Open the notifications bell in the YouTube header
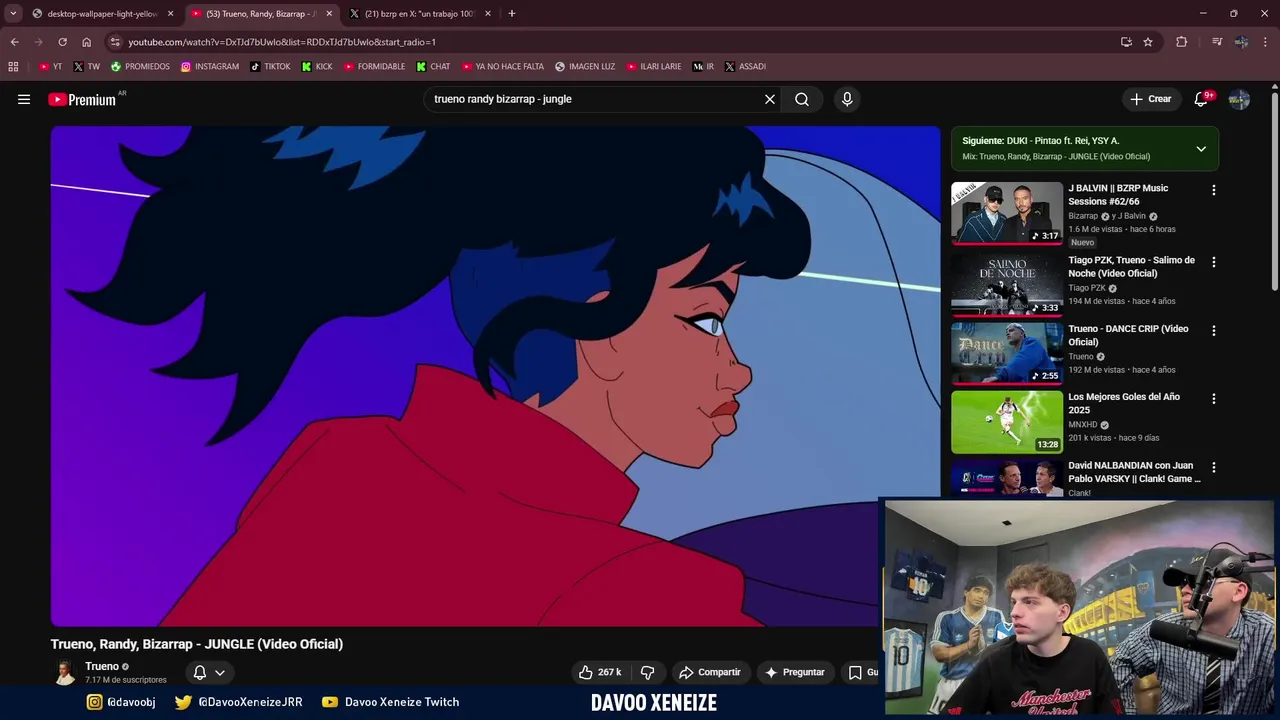1280x720 pixels. click(x=1201, y=99)
